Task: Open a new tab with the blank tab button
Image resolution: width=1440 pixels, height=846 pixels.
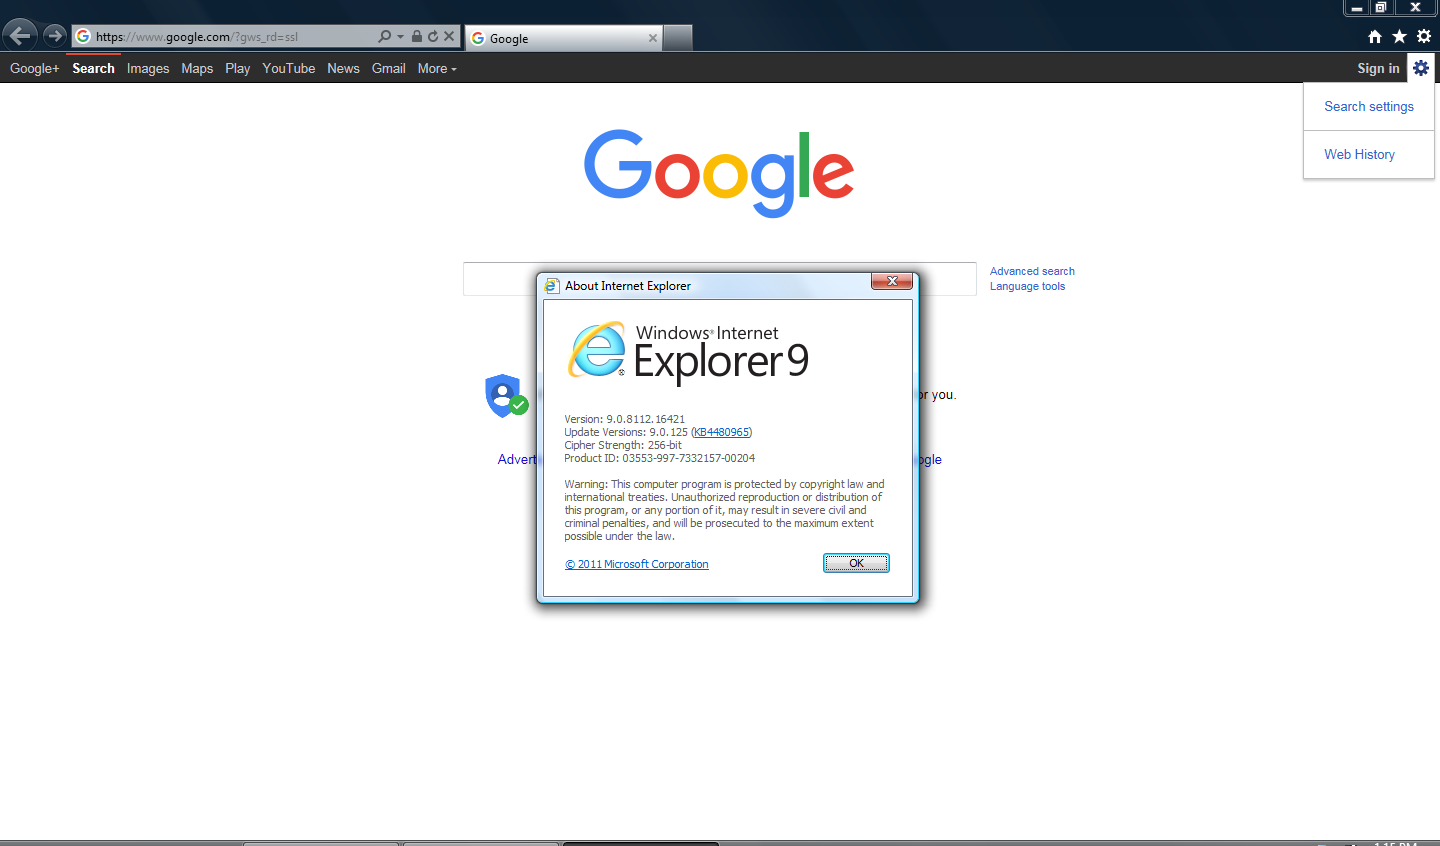Action: click(x=678, y=38)
